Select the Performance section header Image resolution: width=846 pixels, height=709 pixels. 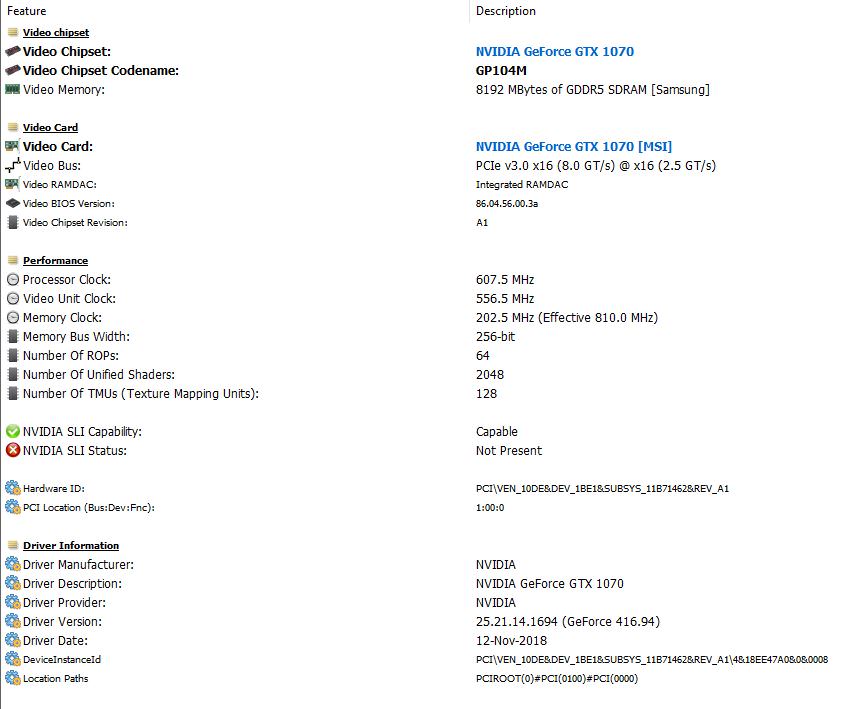click(x=55, y=261)
